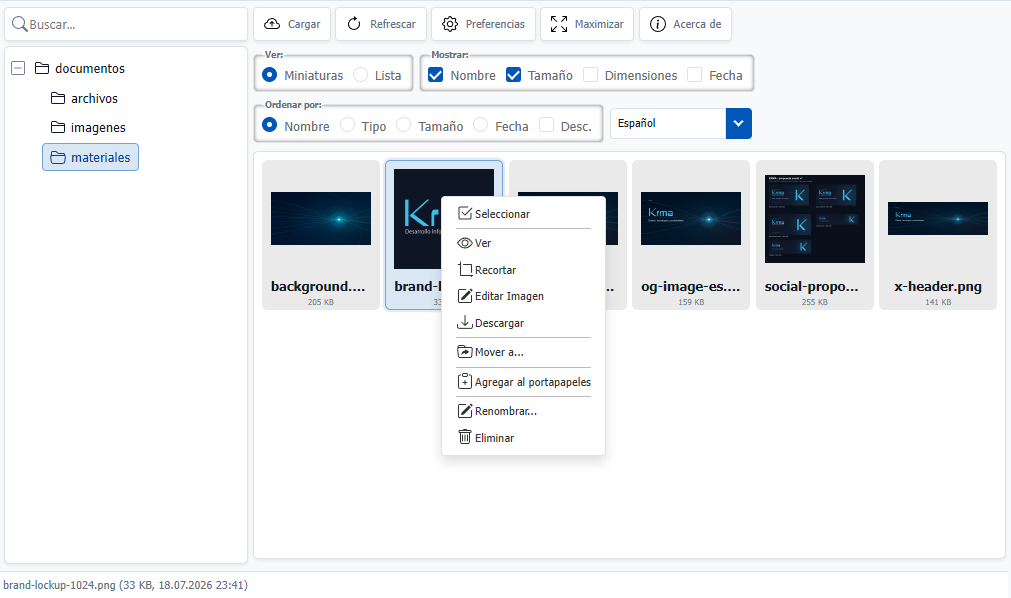Image resolution: width=1011 pixels, height=598 pixels.
Task: Click the Maximizar button label
Action: point(599,24)
